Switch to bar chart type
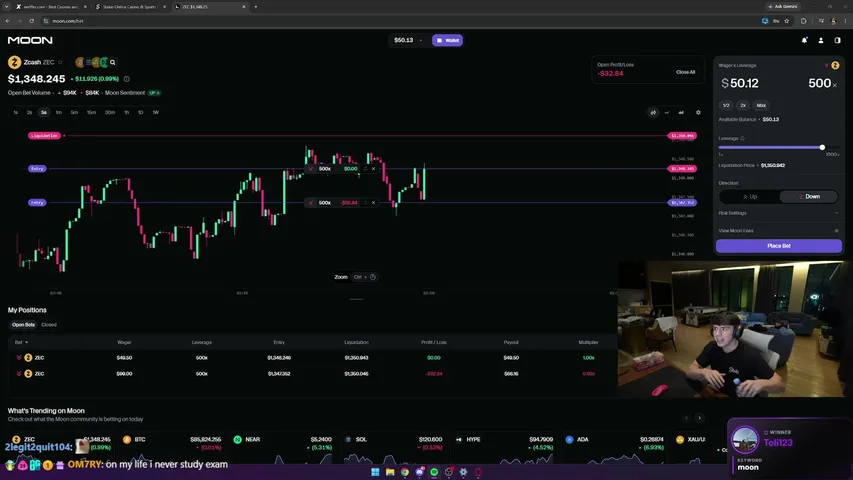This screenshot has width=853, height=480. 681,113
